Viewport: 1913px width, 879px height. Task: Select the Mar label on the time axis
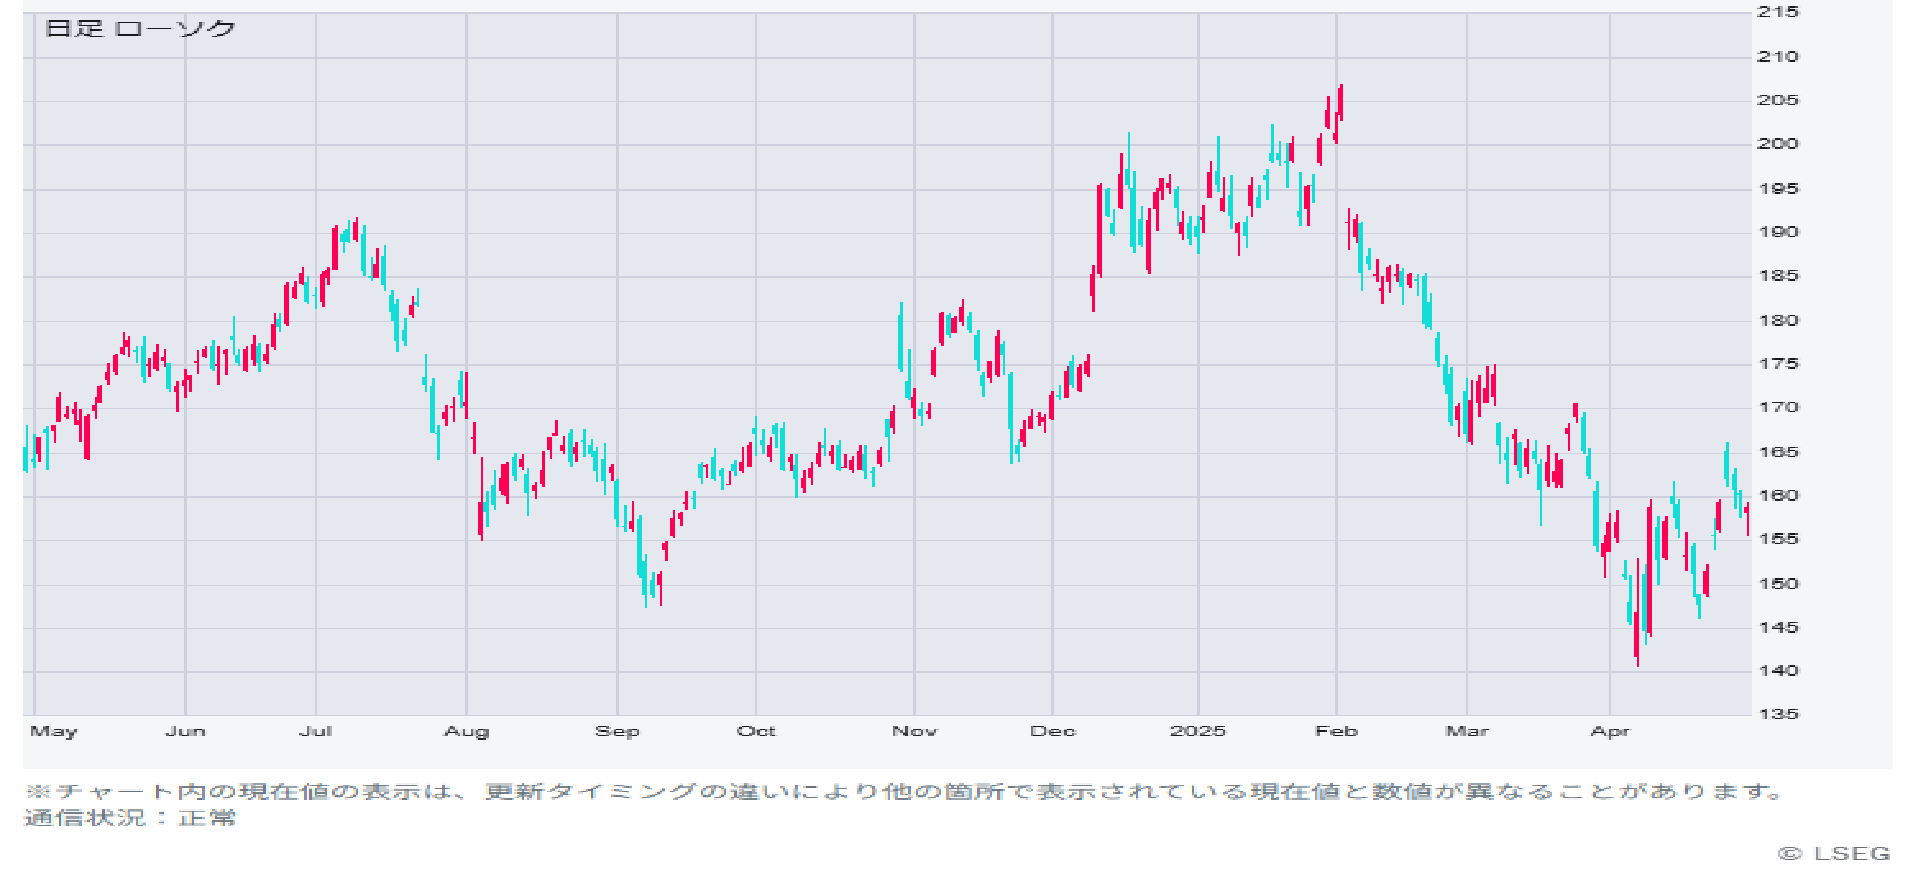coord(1466,731)
